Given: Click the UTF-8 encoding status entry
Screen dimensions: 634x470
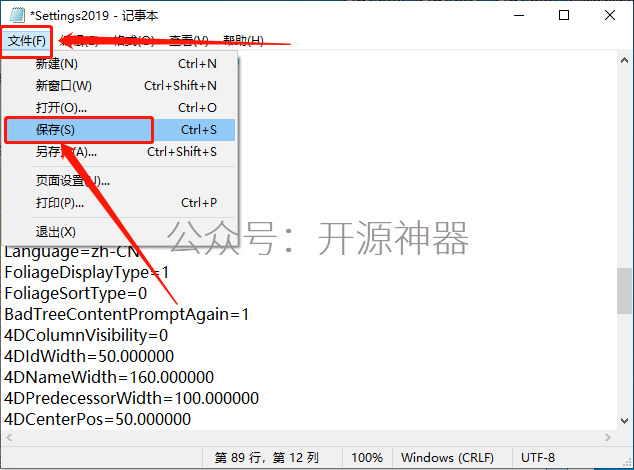Looking at the screenshot, I should point(538,458).
